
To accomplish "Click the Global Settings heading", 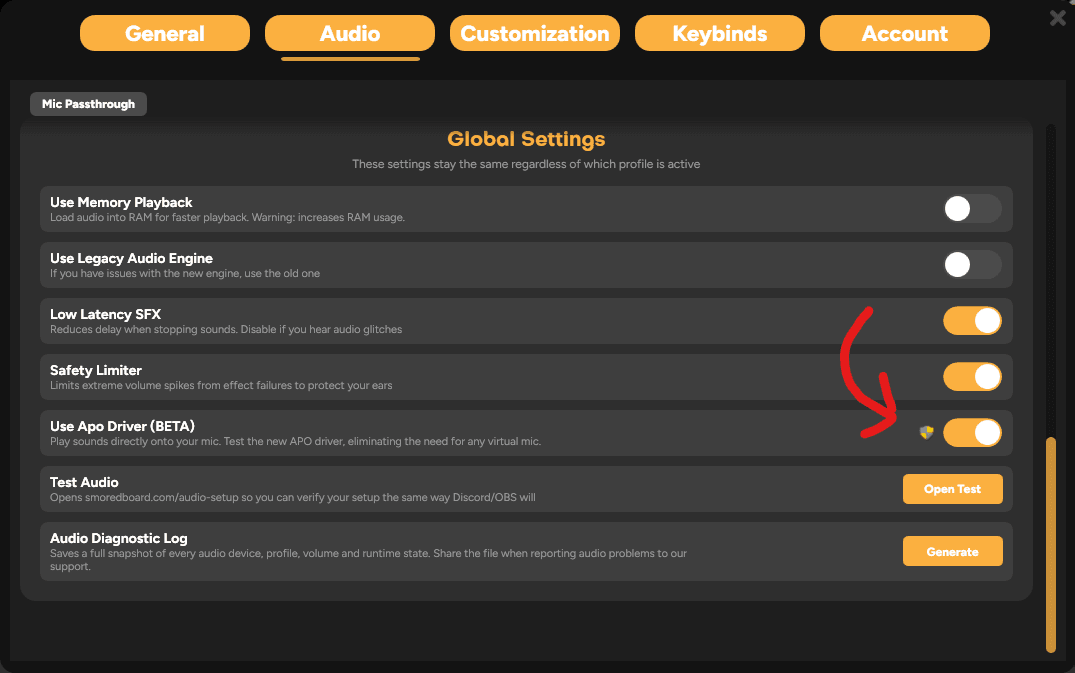I will pyautogui.click(x=526, y=139).
